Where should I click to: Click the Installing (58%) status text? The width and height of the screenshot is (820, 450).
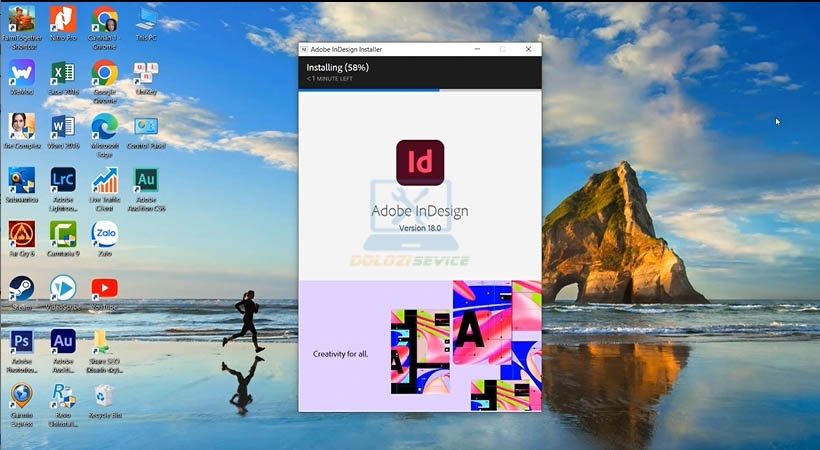337,68
